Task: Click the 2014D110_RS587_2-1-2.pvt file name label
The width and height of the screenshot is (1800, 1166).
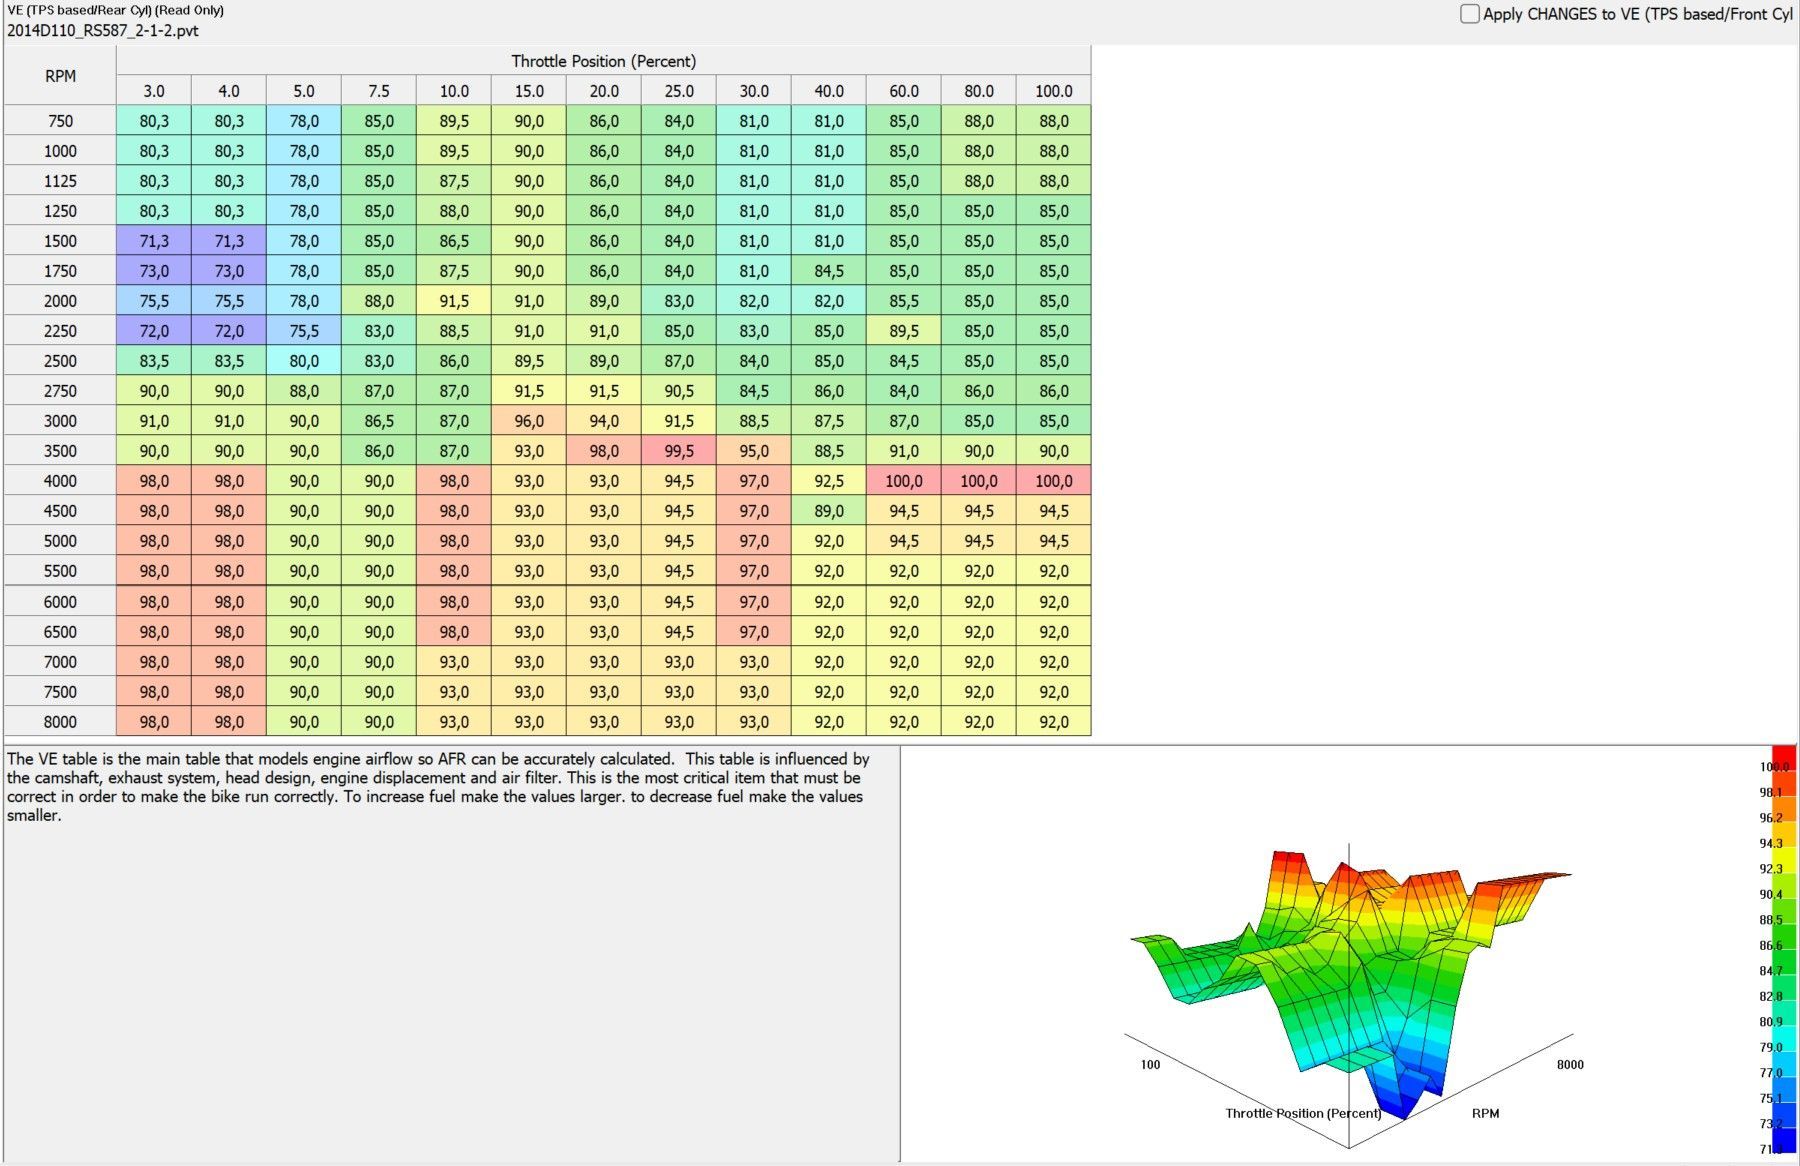Action: pyautogui.click(x=103, y=30)
